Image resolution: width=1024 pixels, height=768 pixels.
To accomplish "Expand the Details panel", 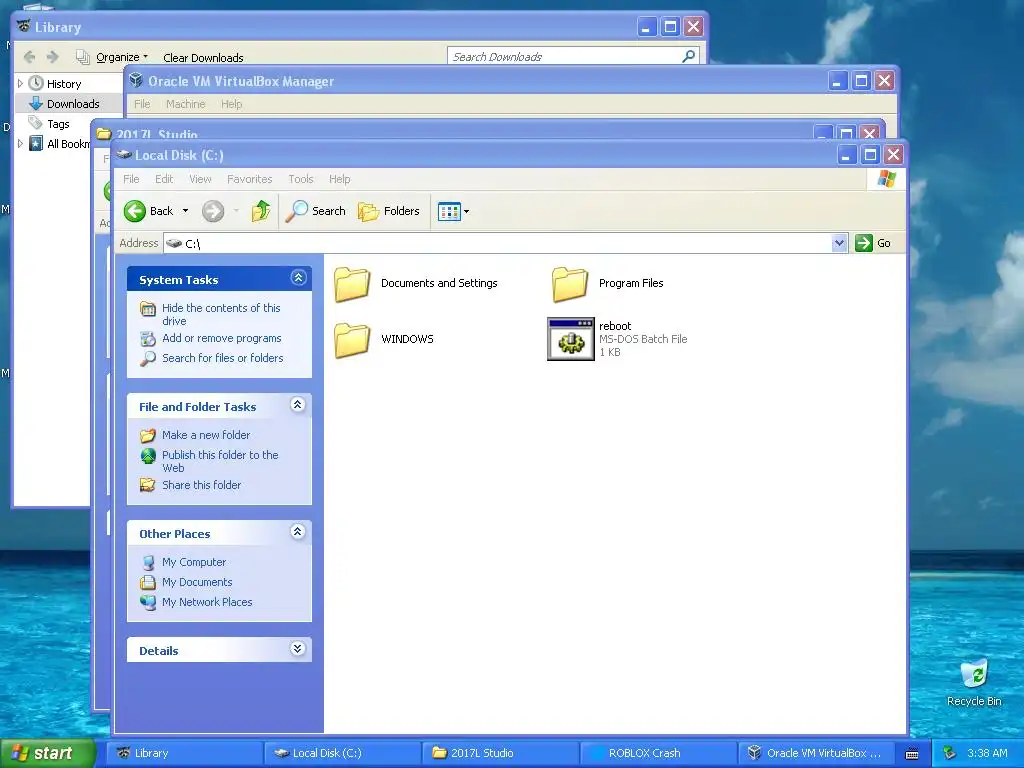I will 298,648.
